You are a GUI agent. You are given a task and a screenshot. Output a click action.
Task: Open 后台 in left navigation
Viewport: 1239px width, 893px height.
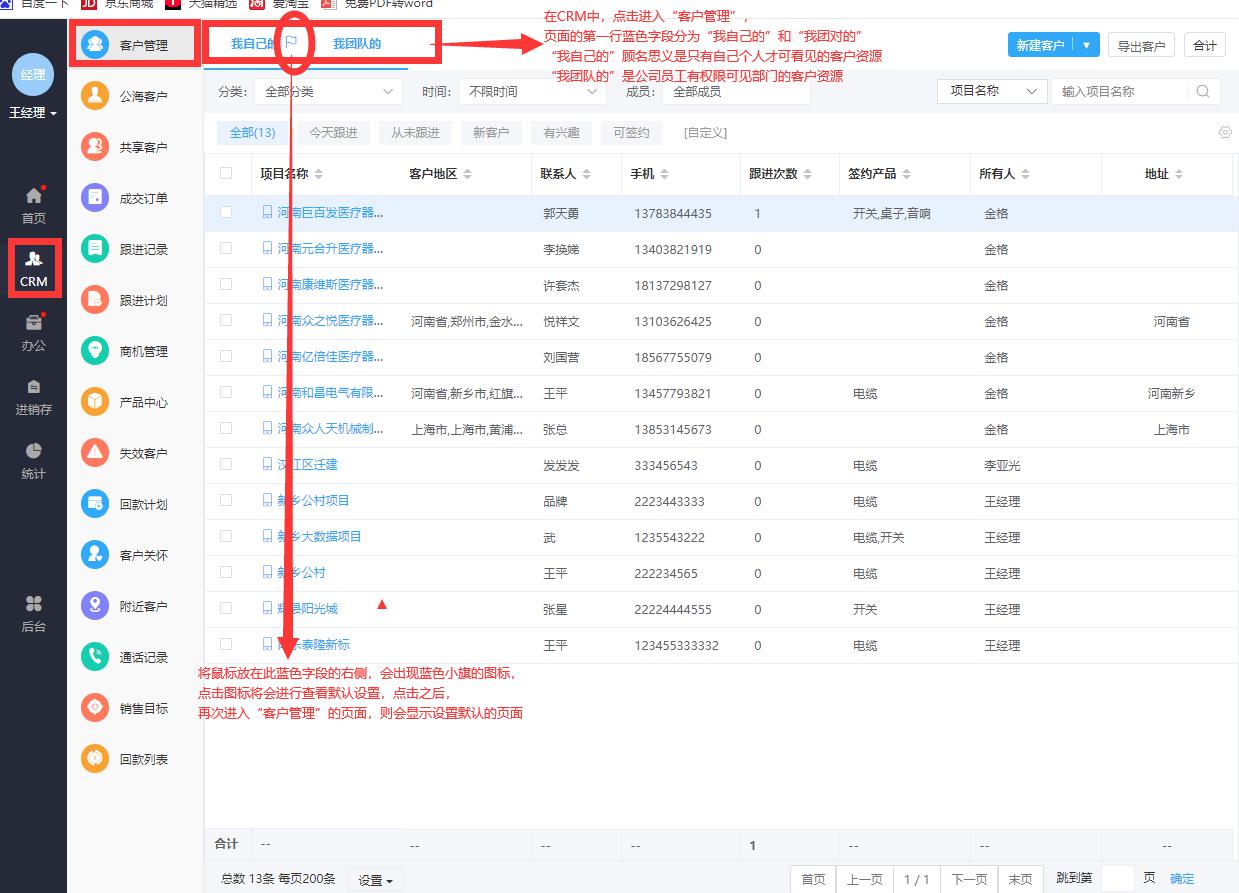pos(34,614)
